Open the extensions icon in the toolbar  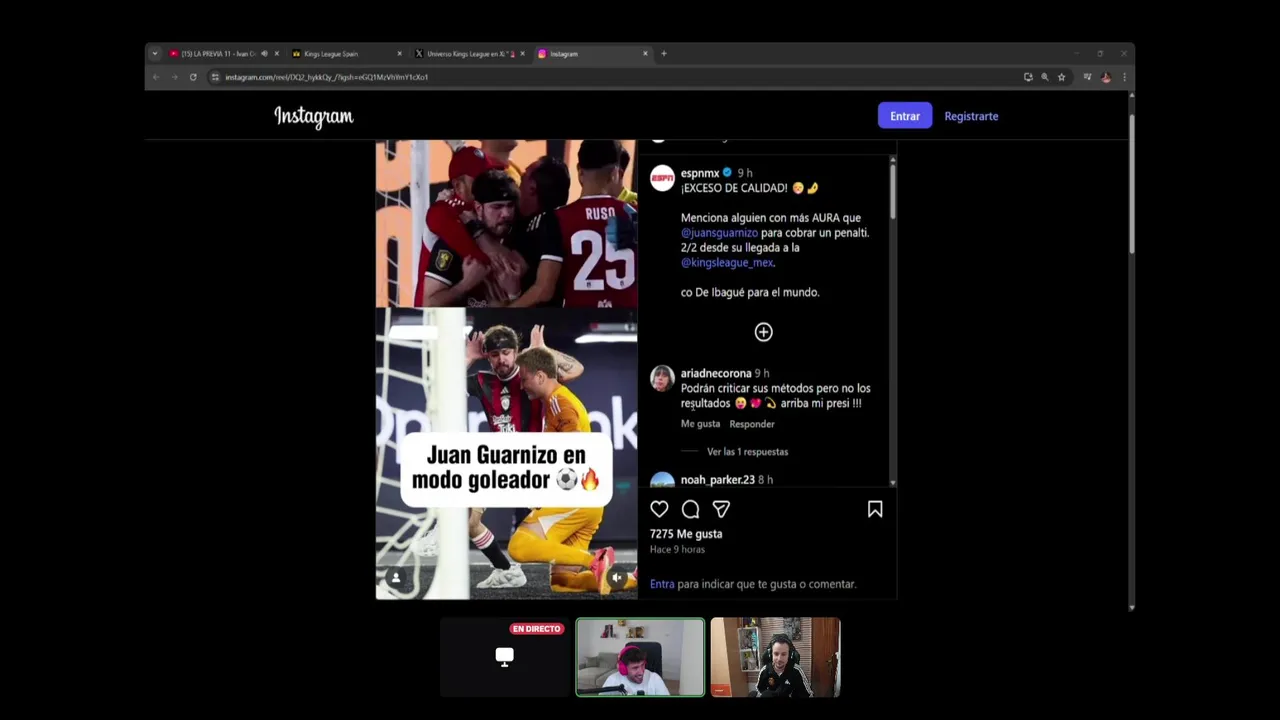pos(1087,77)
